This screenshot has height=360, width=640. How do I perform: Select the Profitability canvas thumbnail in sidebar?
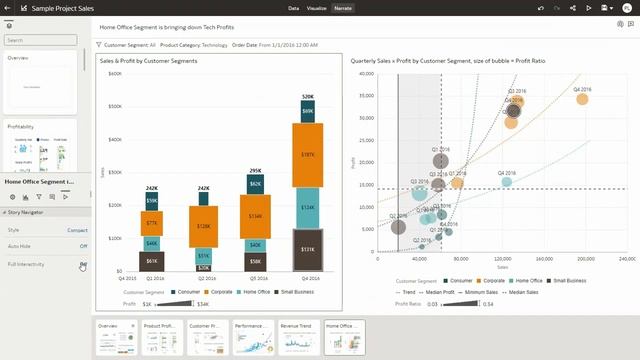tap(40, 146)
